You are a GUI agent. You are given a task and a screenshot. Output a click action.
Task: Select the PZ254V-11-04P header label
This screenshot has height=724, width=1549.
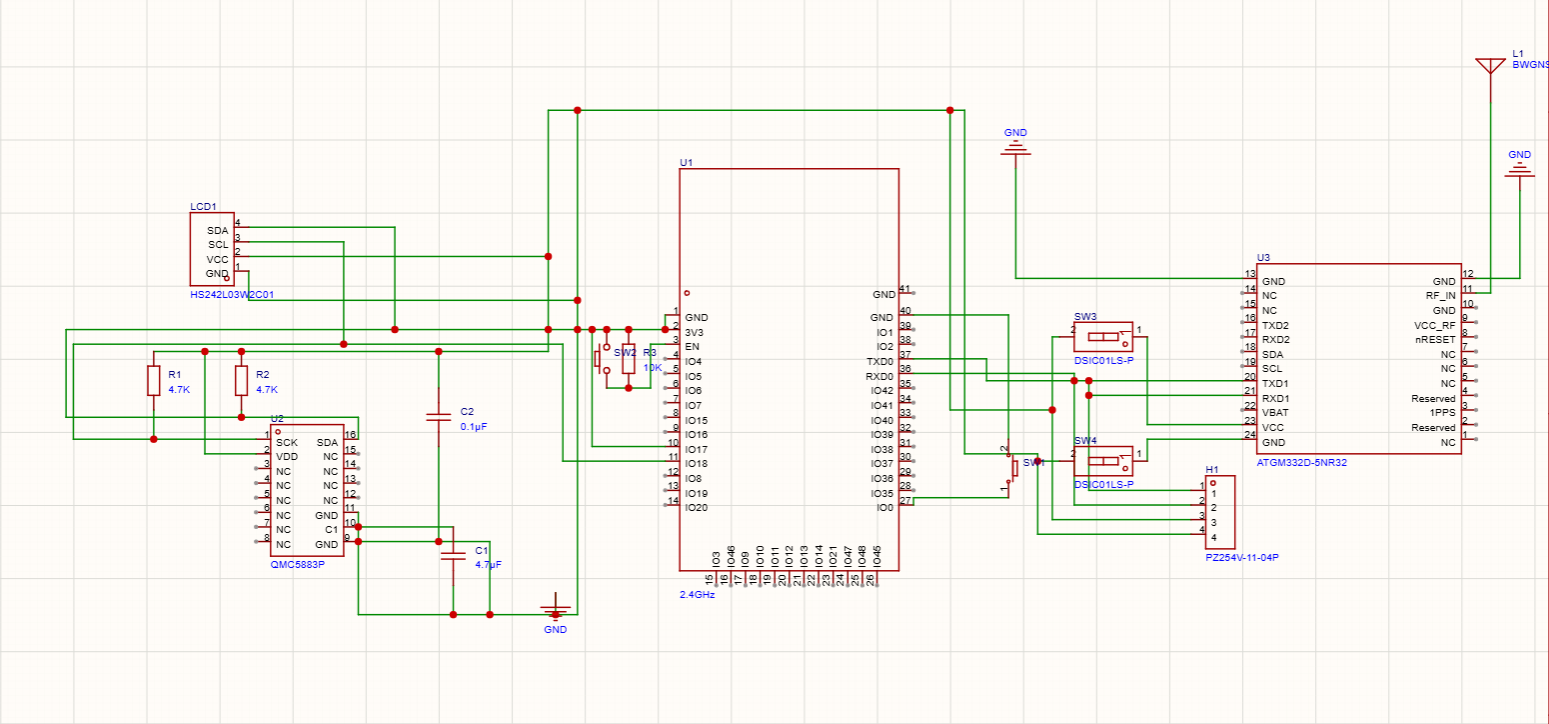(1242, 557)
